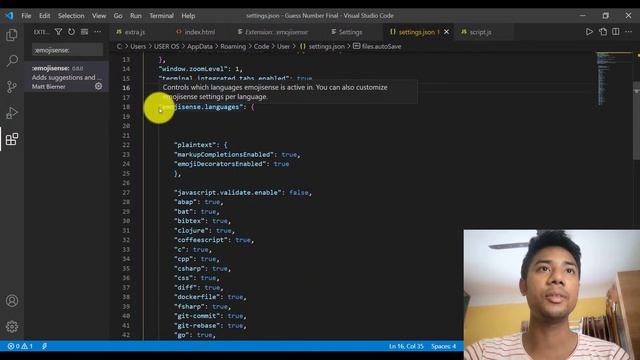The height and width of the screenshot is (360, 640).
Task: Open the Manage gear in activity bar
Action: (12, 327)
